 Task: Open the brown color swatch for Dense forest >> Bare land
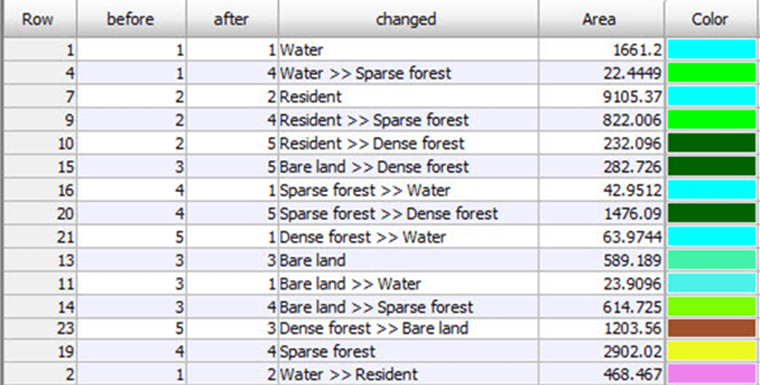coord(712,328)
